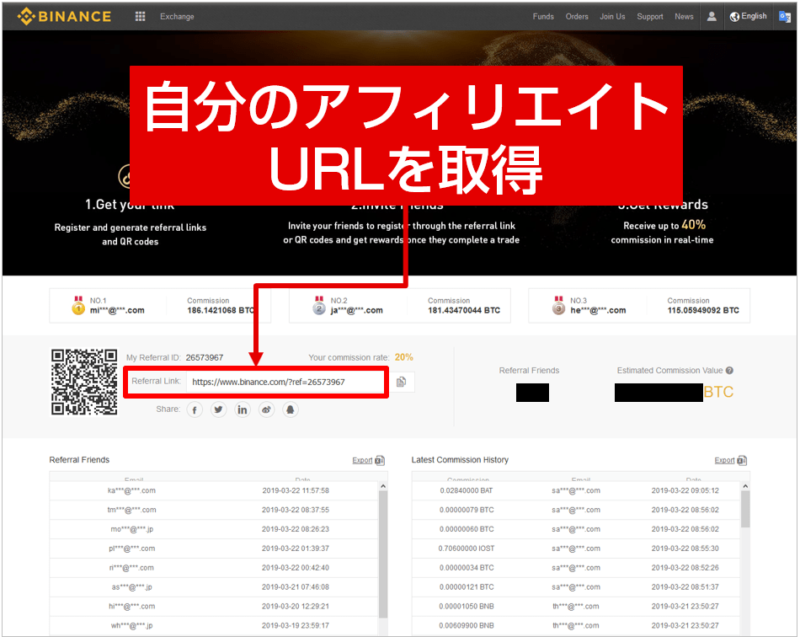Copy the referral link with copy icon
Viewport: 800px width, 637px height.
tap(402, 382)
